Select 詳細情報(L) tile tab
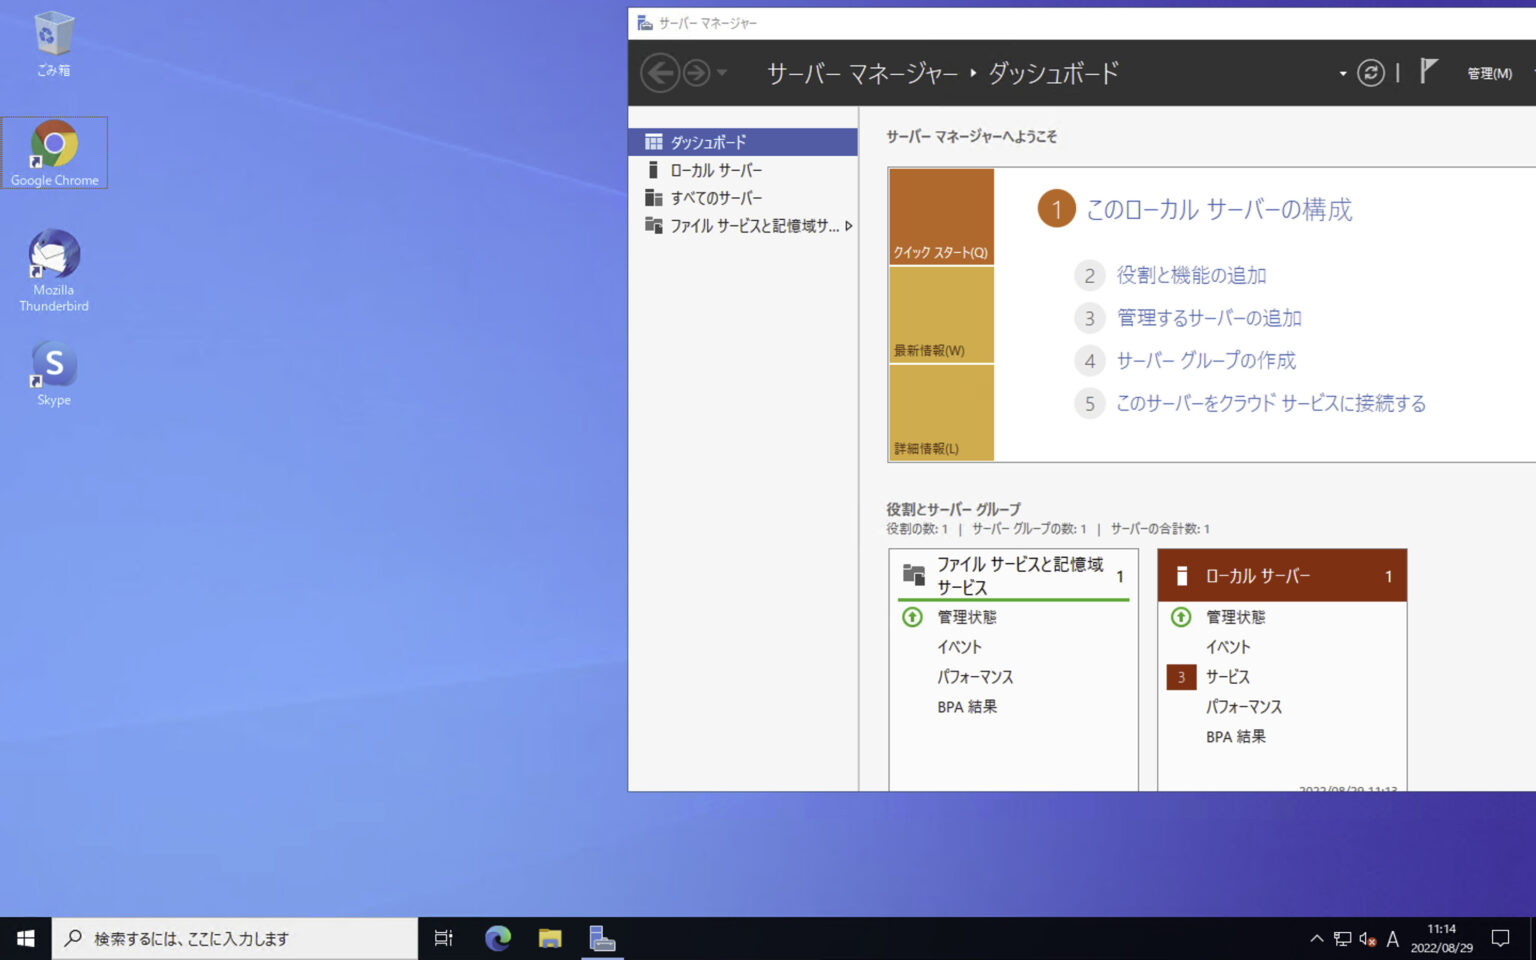The height and width of the screenshot is (960, 1536). [x=941, y=413]
